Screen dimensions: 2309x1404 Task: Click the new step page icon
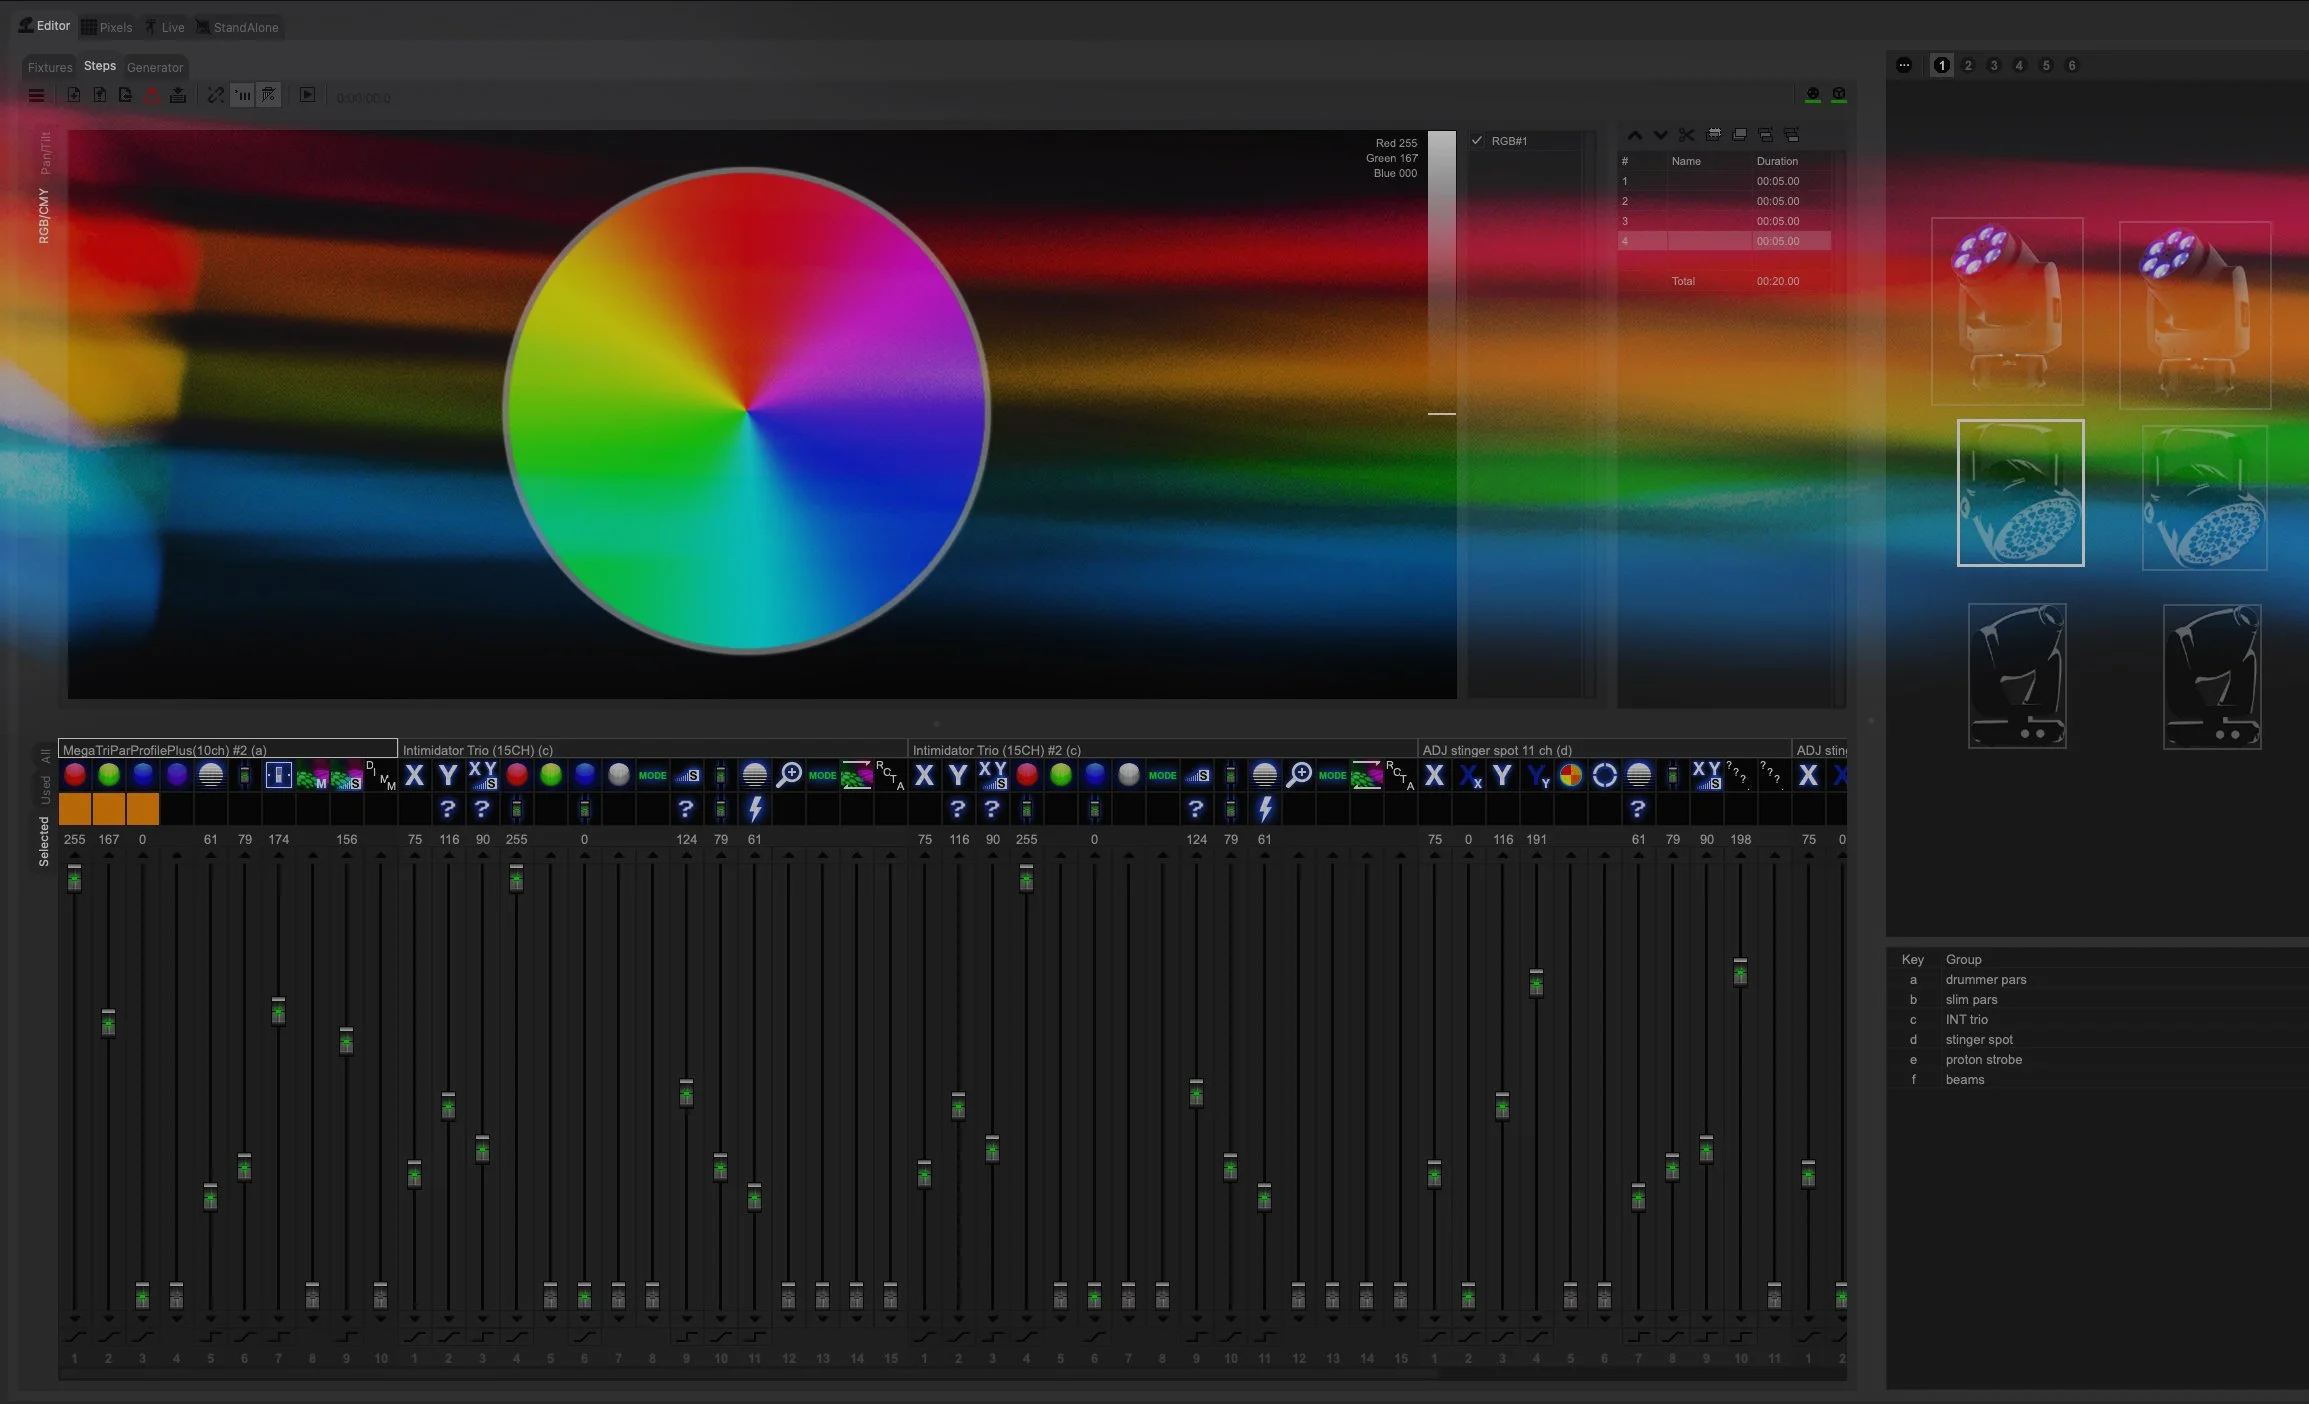[x=74, y=95]
